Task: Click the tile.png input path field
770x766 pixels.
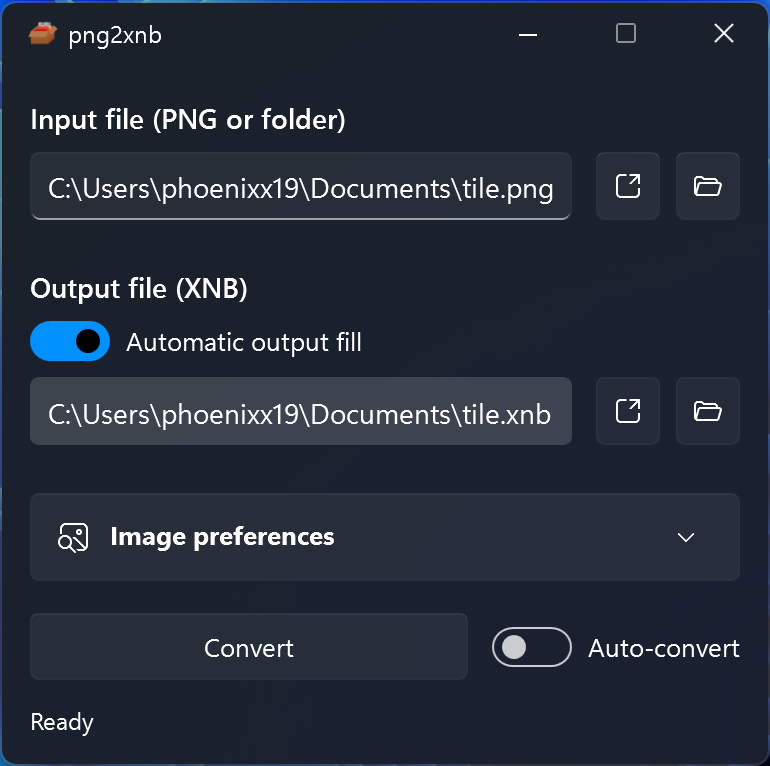Action: click(x=300, y=187)
